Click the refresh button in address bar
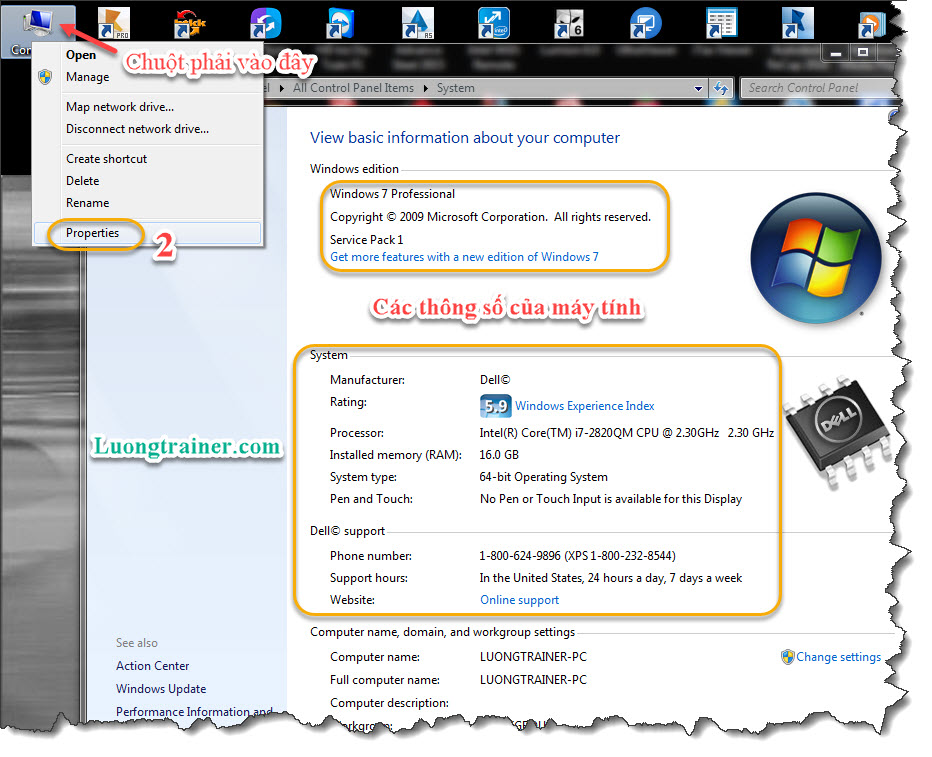This screenshot has width=932, height=757. [721, 89]
